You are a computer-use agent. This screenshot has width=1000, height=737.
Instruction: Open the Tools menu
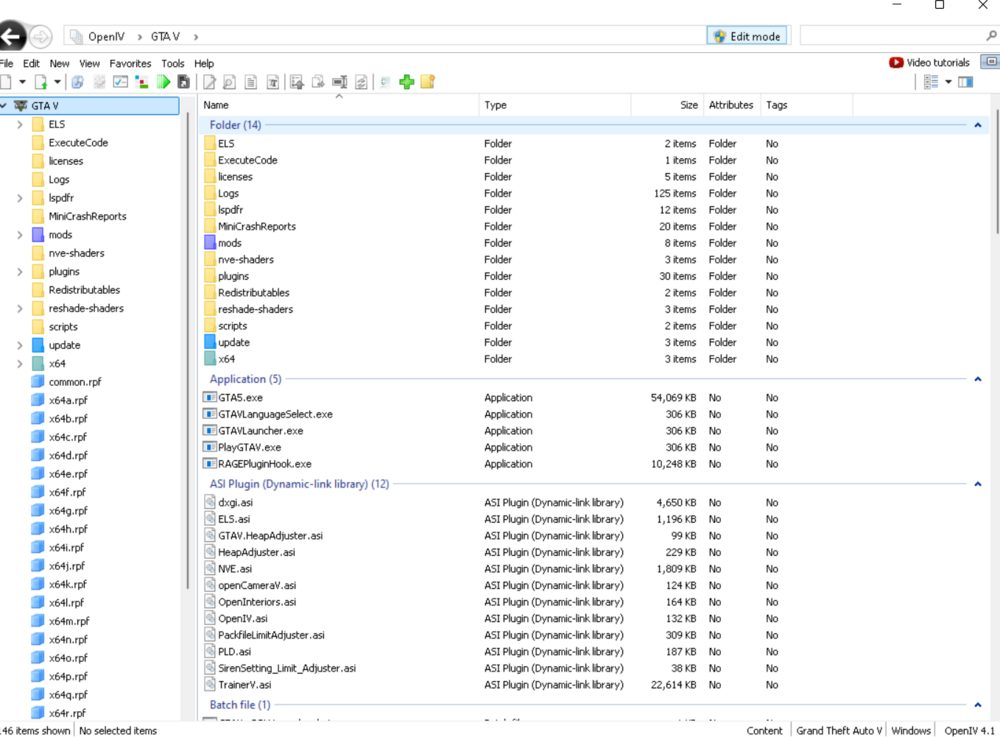coord(172,63)
